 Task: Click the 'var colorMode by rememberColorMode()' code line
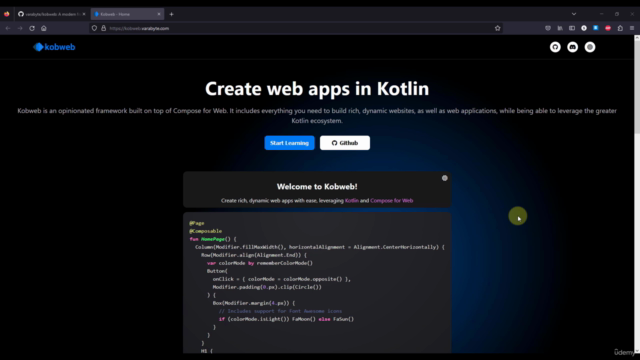tap(260, 263)
